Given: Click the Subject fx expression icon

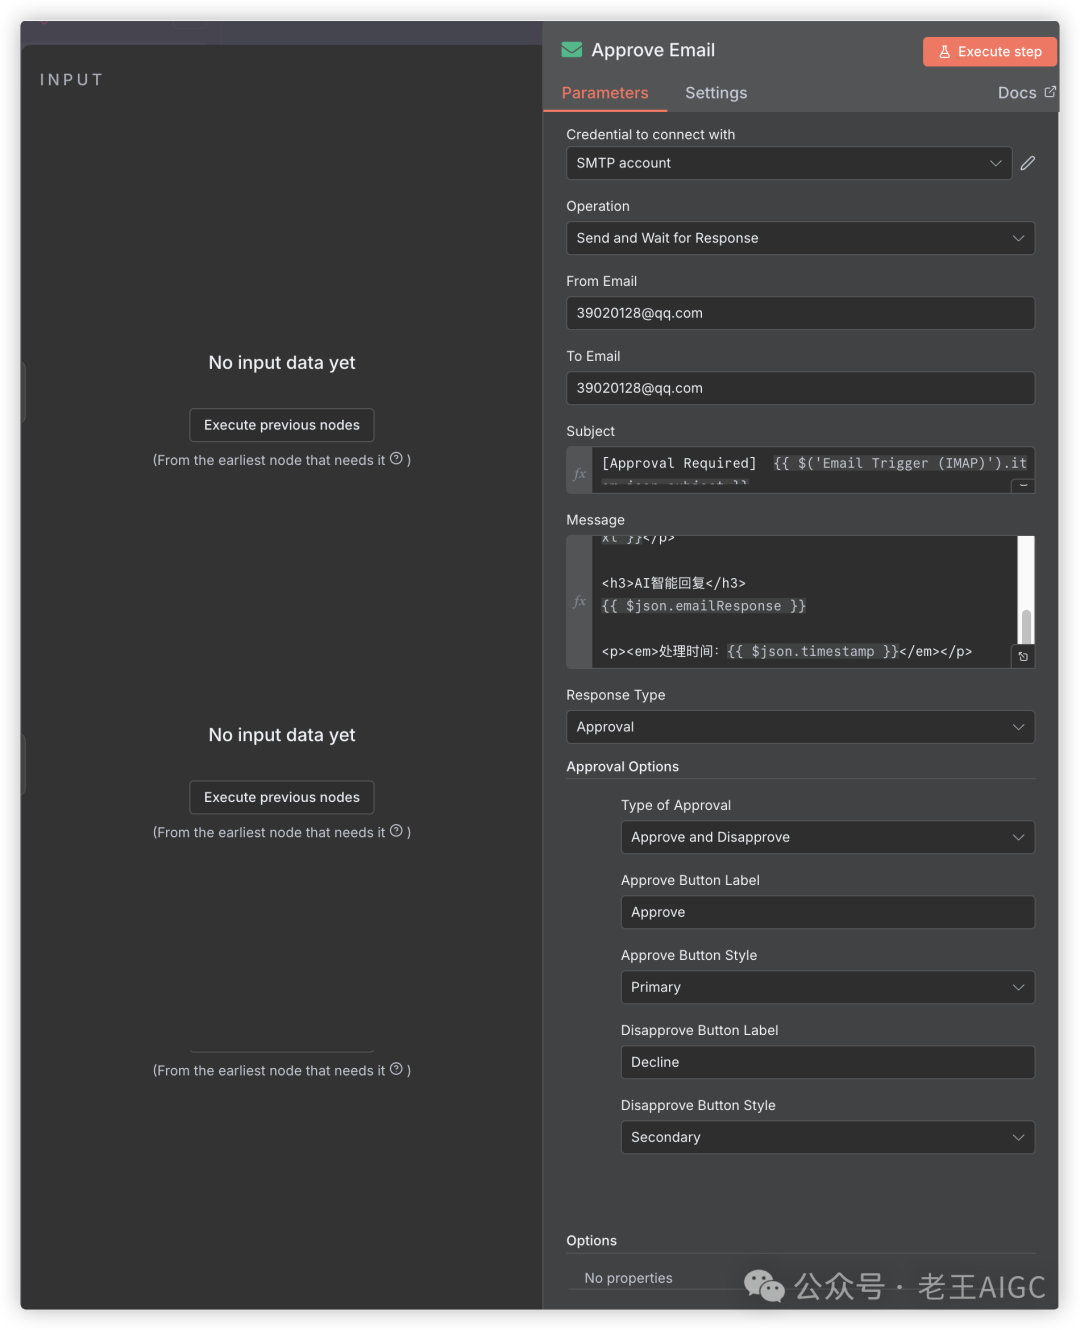Looking at the screenshot, I should pyautogui.click(x=579, y=474).
